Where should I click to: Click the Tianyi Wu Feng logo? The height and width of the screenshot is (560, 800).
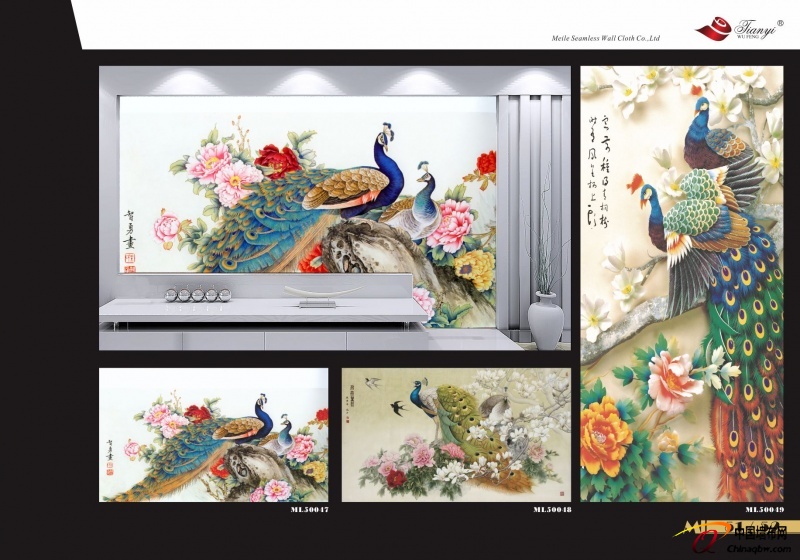(x=740, y=28)
